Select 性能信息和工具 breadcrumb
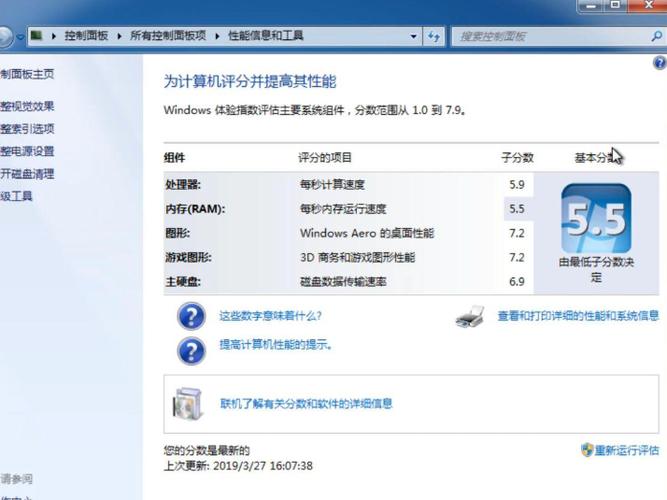 (265, 36)
